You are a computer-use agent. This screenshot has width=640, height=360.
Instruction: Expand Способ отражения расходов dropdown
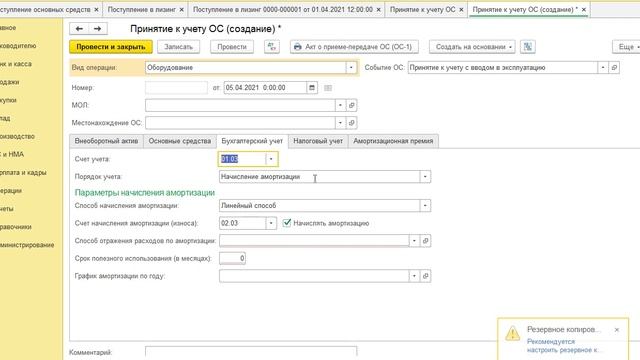tap(414, 241)
